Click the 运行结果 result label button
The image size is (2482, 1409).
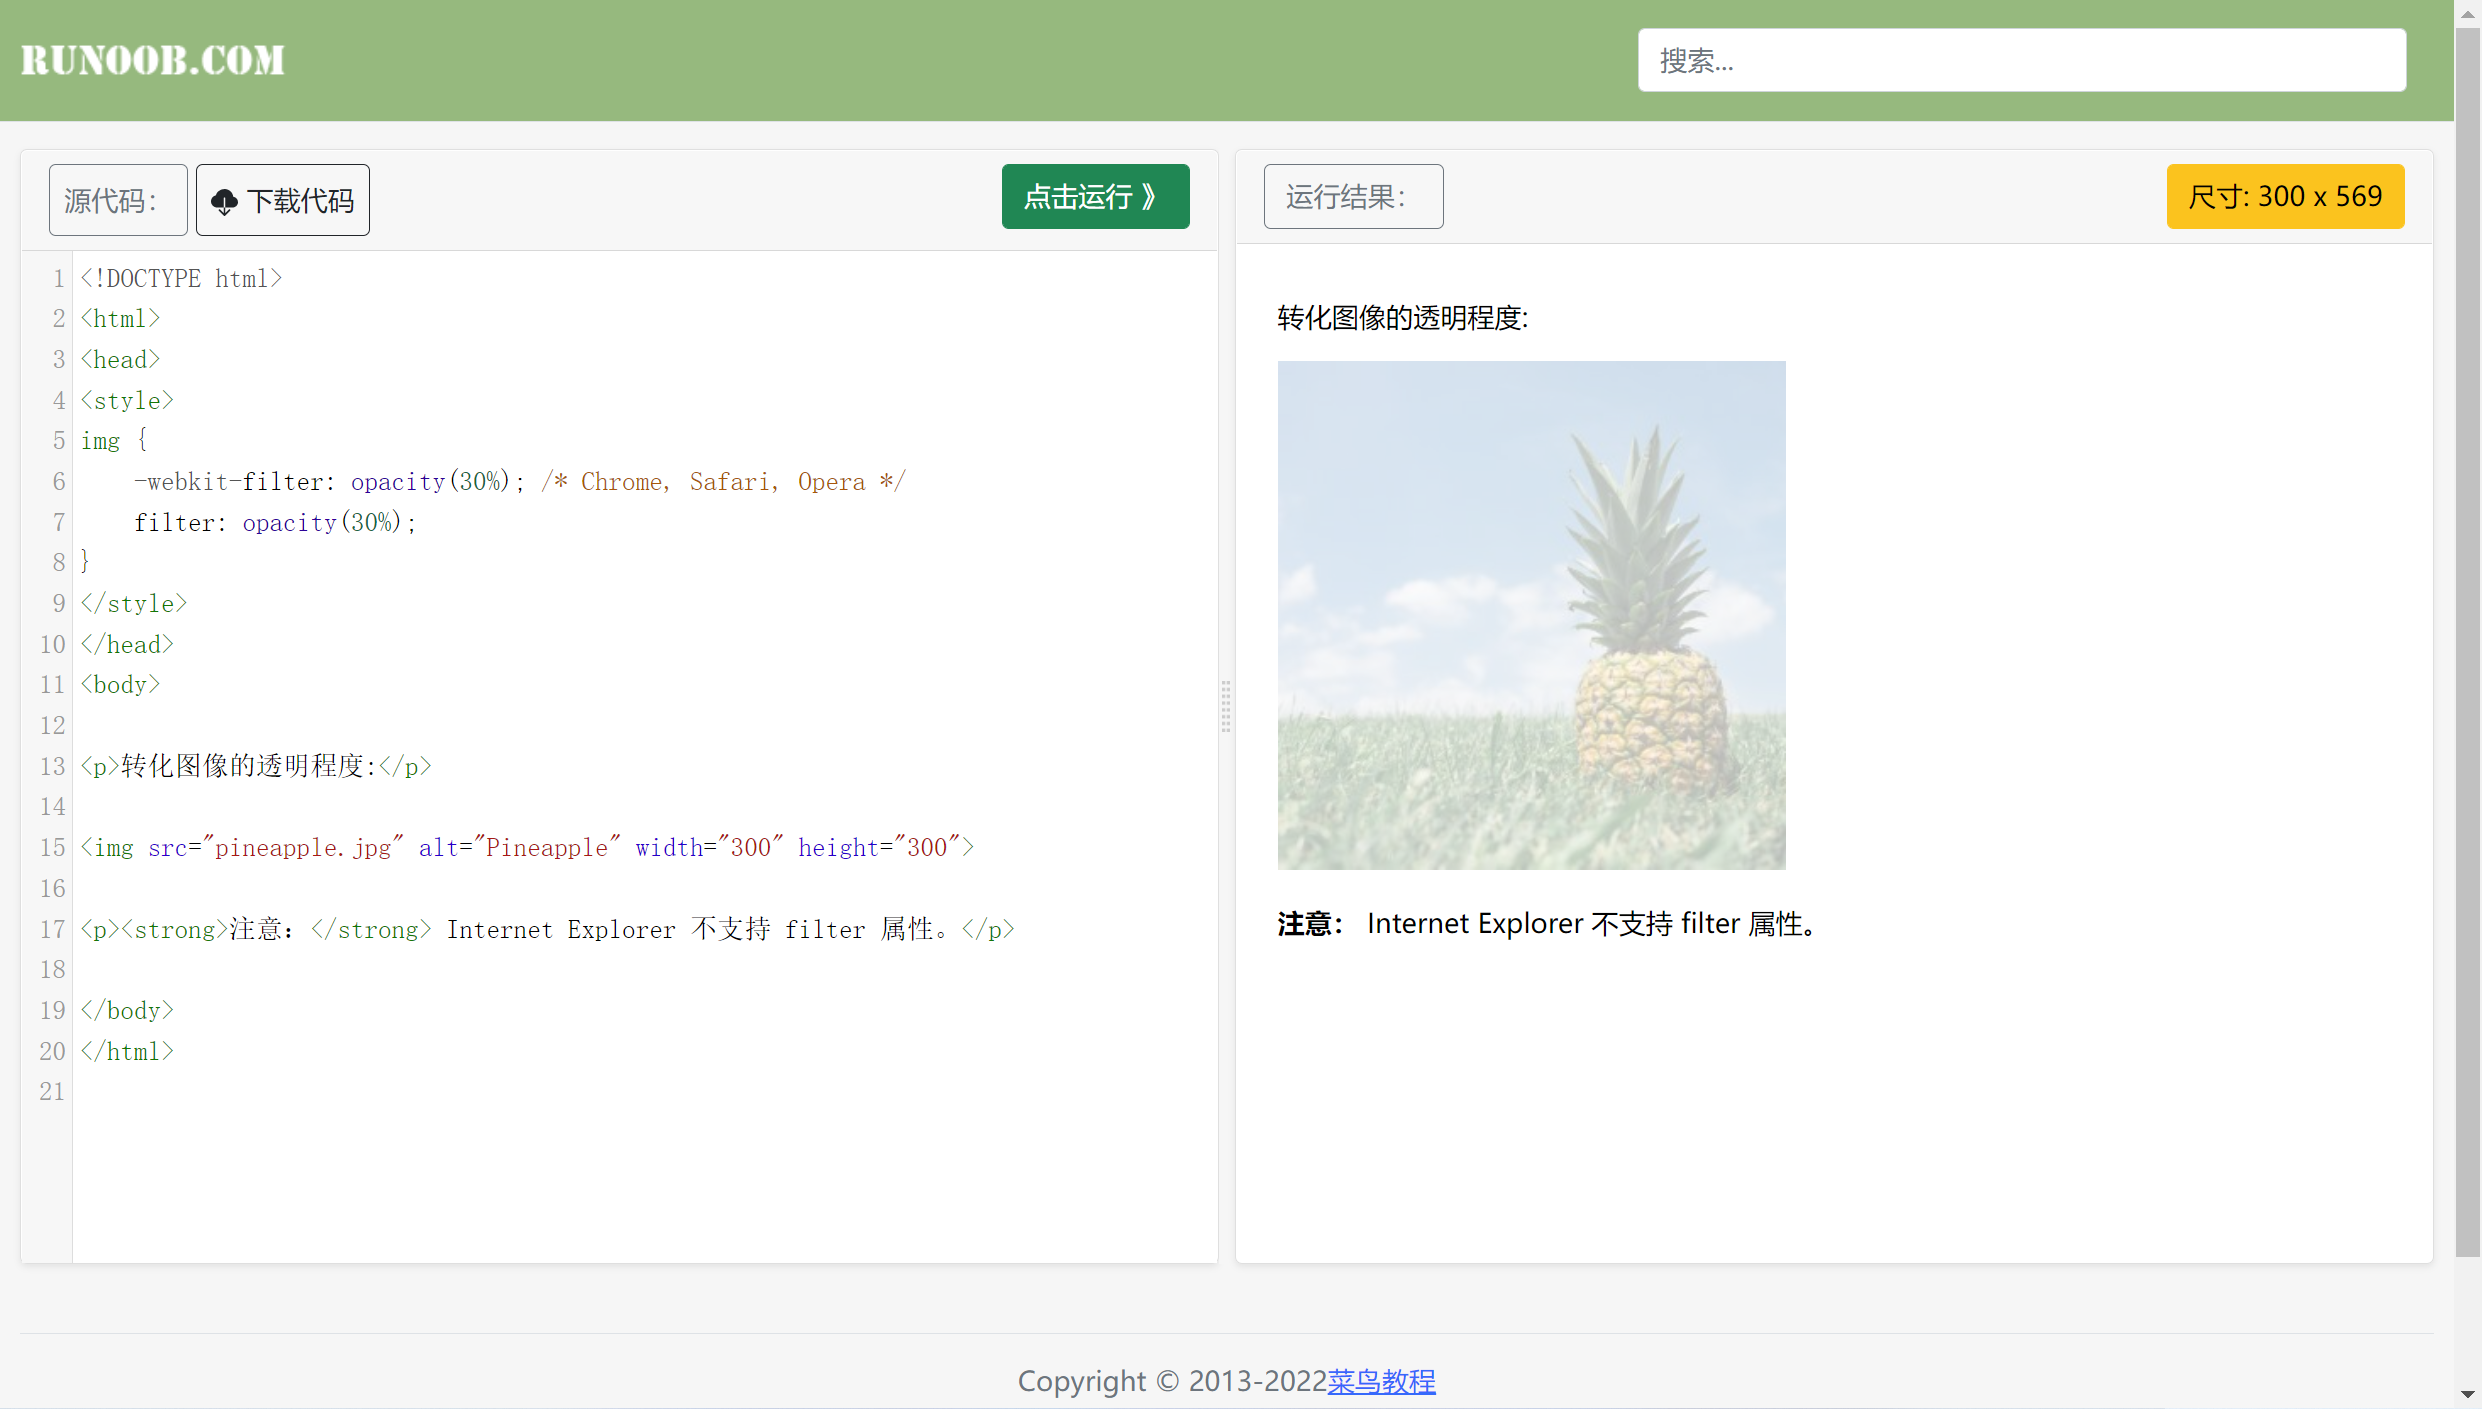point(1352,197)
